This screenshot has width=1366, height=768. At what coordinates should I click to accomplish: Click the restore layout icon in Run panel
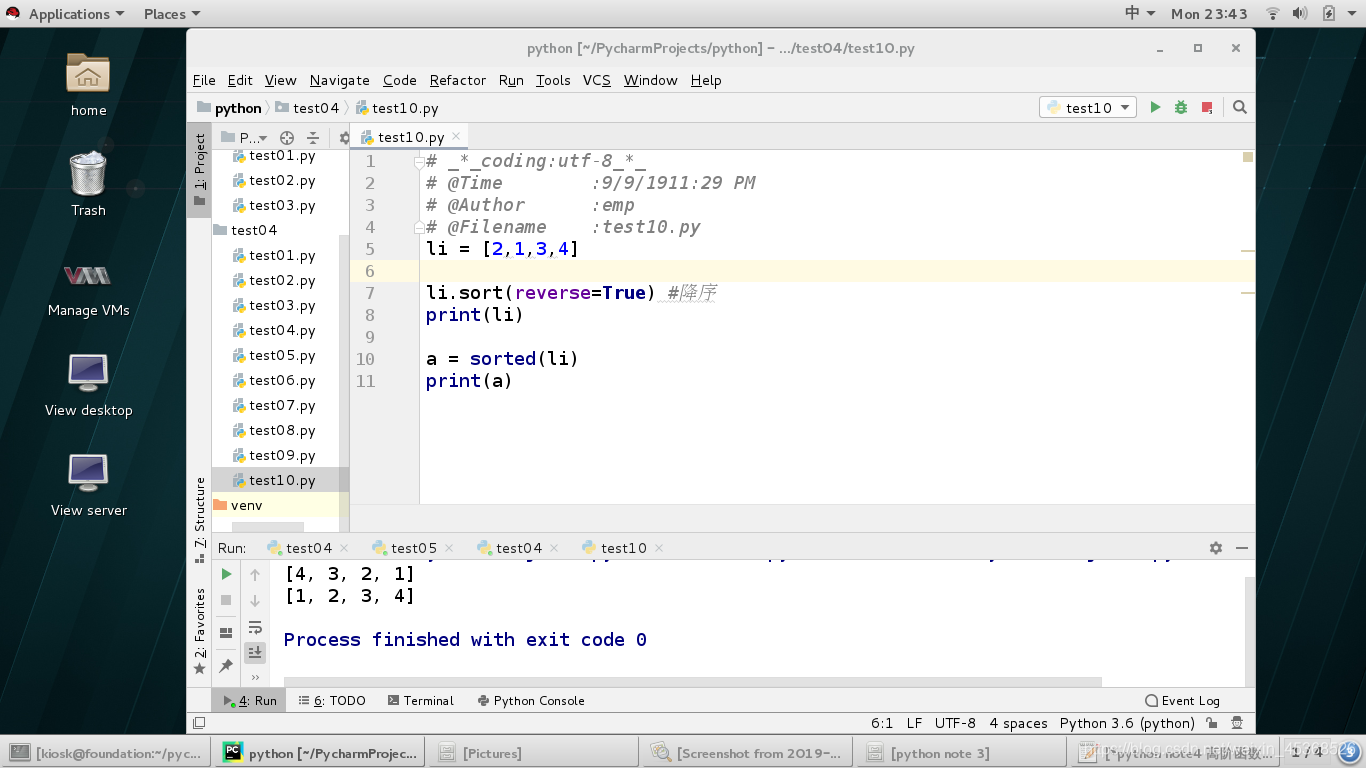[x=226, y=632]
